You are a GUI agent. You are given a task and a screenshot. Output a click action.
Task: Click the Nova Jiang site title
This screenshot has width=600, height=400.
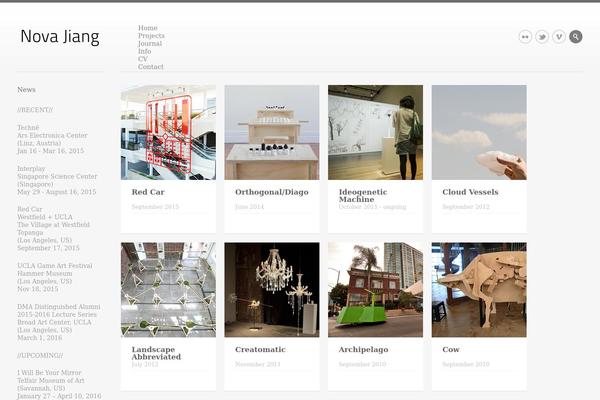click(60, 37)
